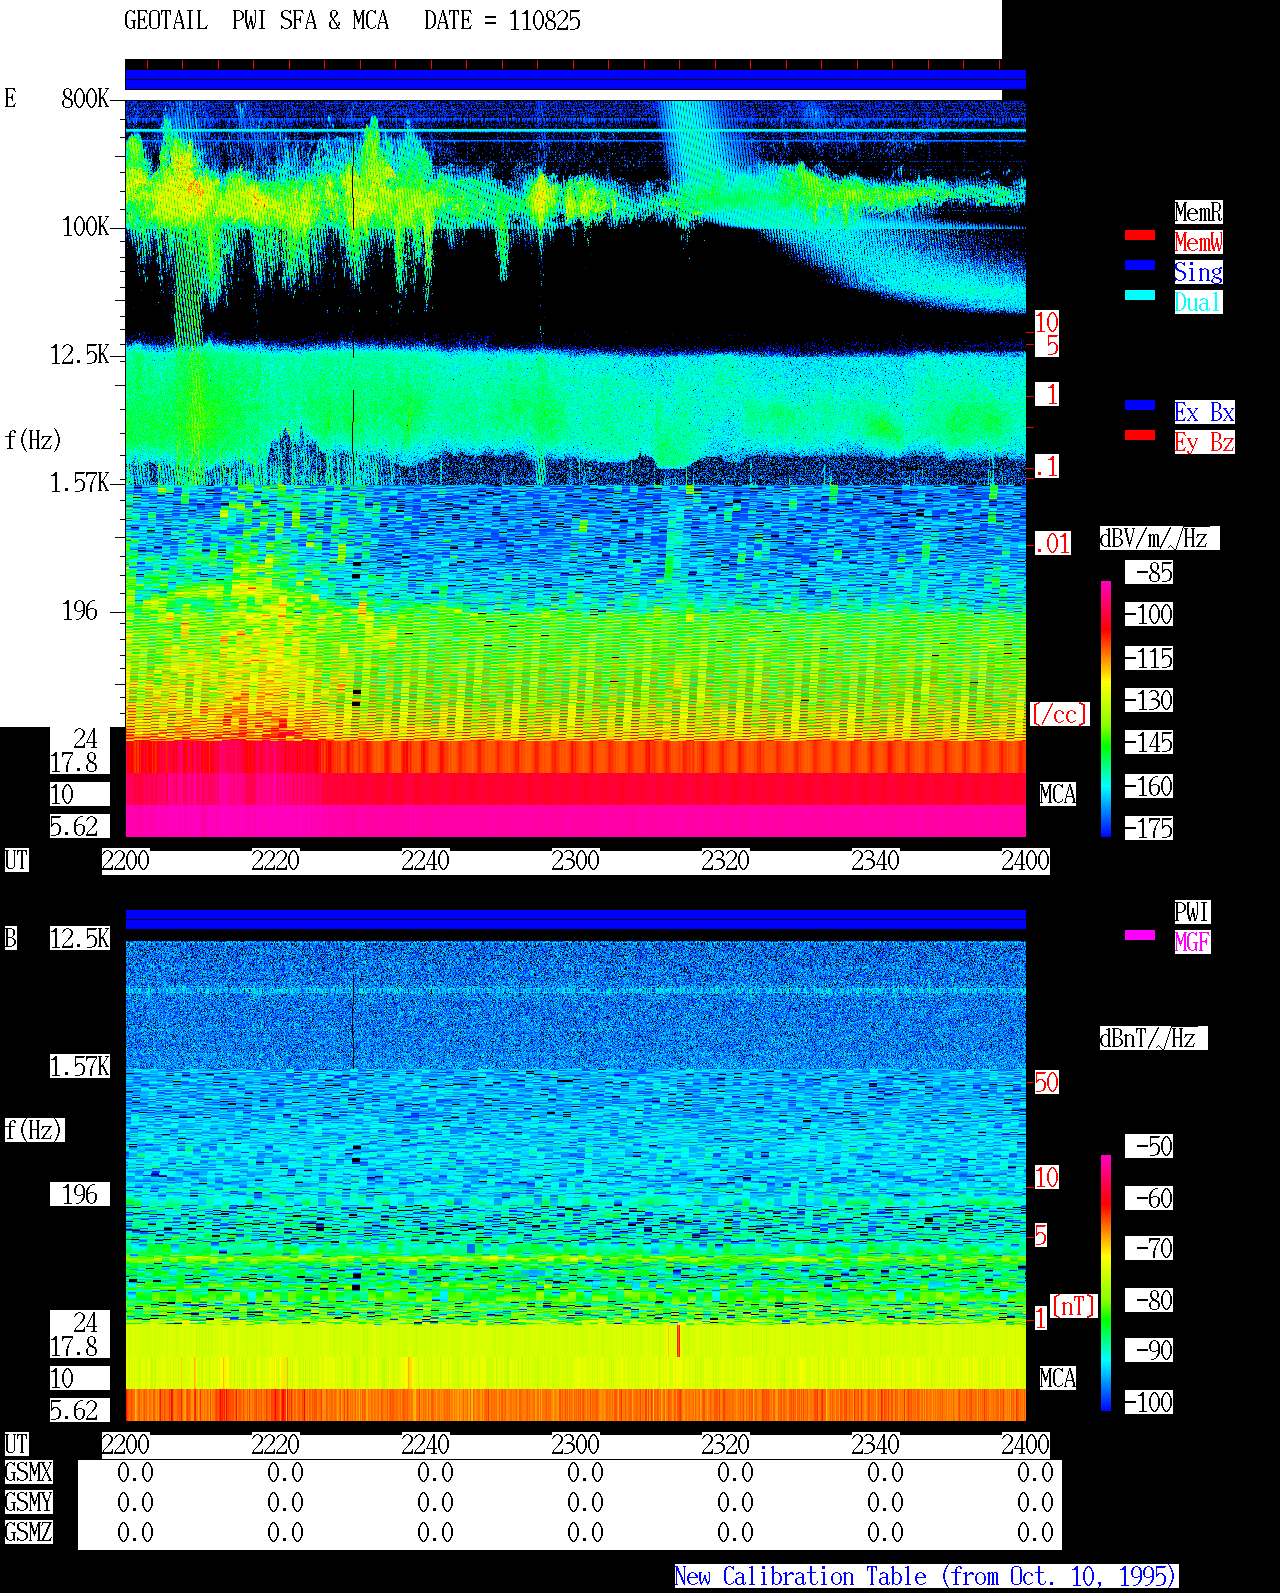Image resolution: width=1280 pixels, height=1593 pixels.
Task: Click the red Ey Bz legend swatch
Action: point(1140,435)
